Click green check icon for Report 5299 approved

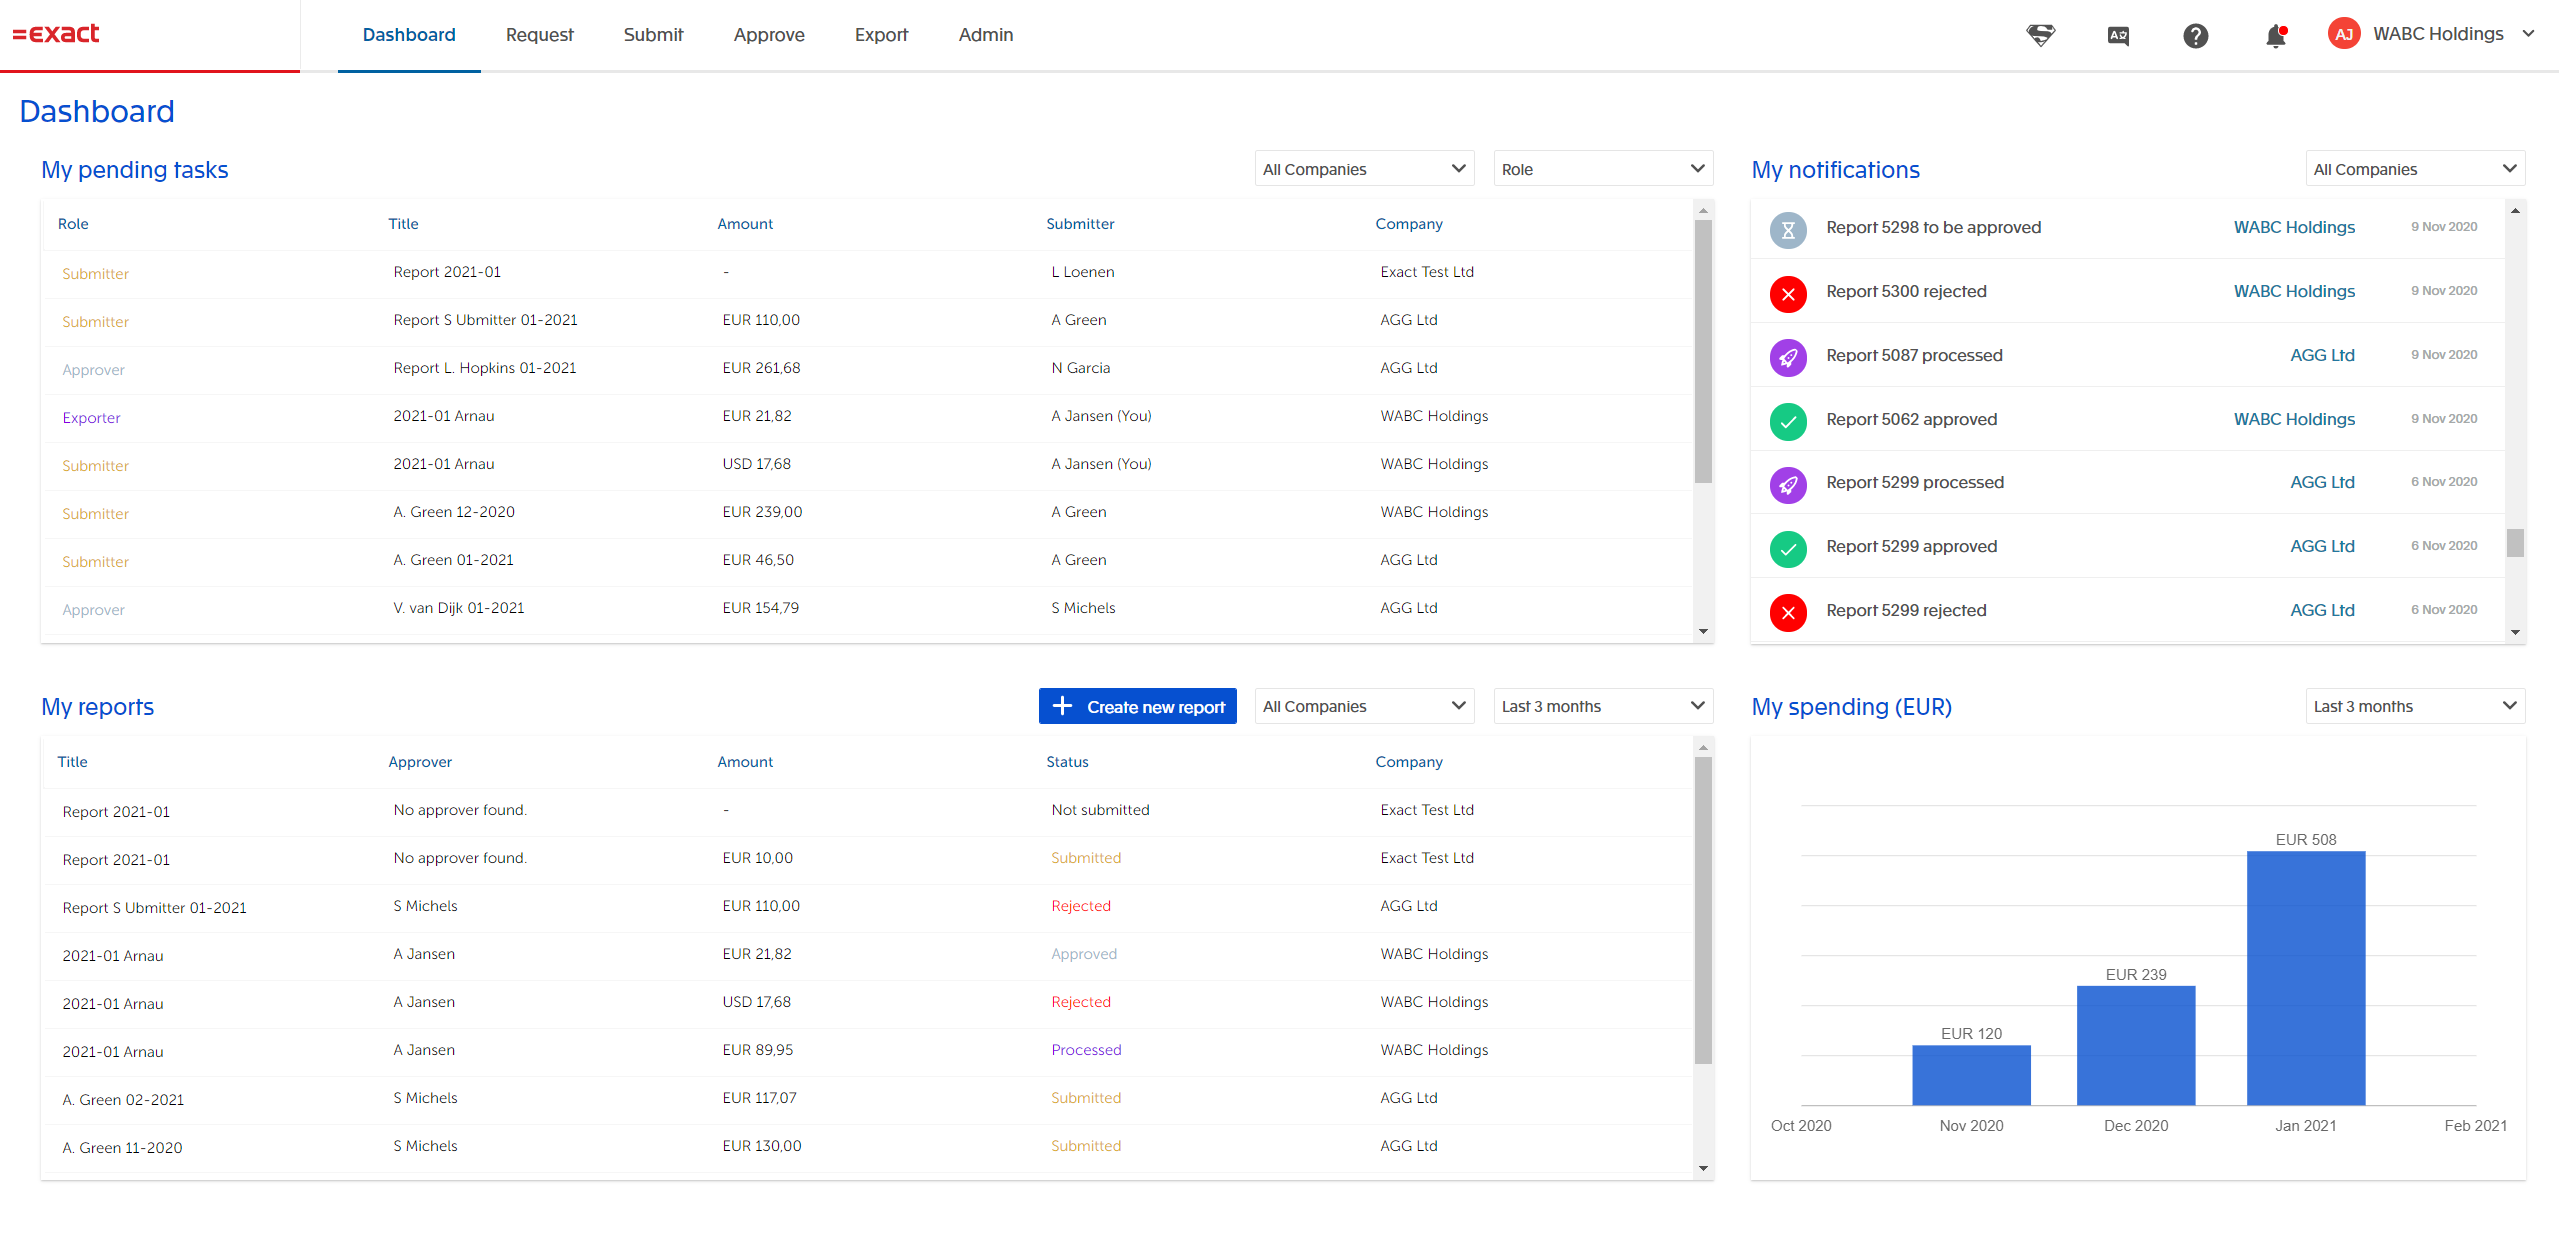1788,549
